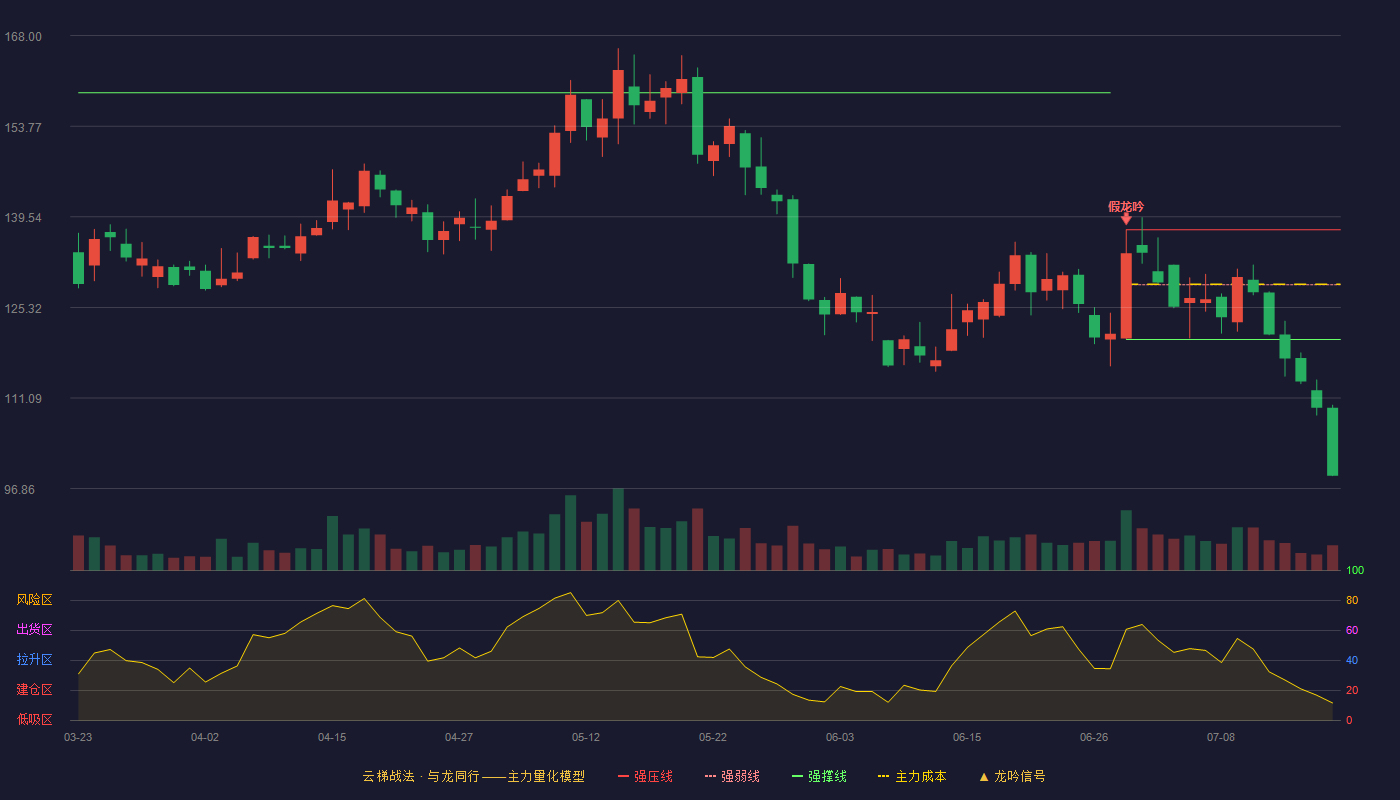Click the yellow dashed 主力成本 legend icon
The width and height of the screenshot is (1400, 800).
point(883,776)
